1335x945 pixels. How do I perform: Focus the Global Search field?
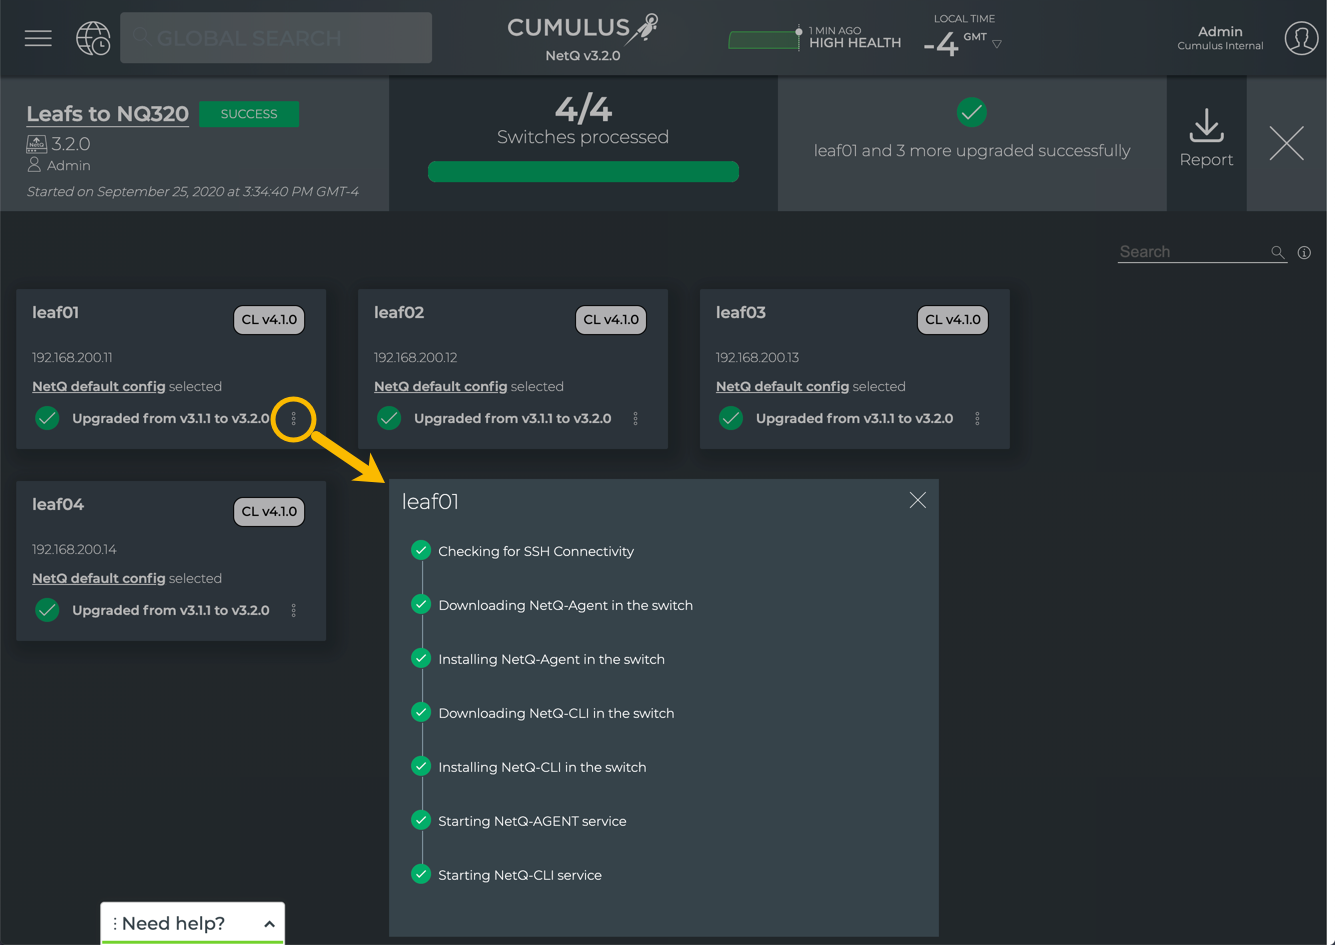coord(276,38)
